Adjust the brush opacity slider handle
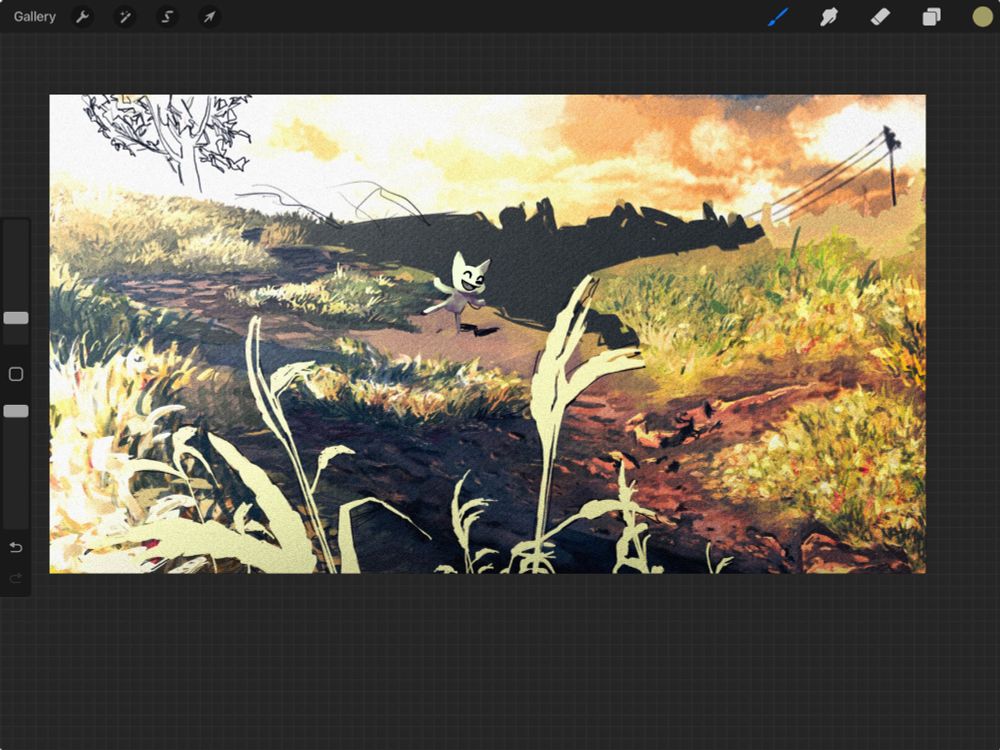Image resolution: width=1000 pixels, height=750 pixels. pos(16,411)
